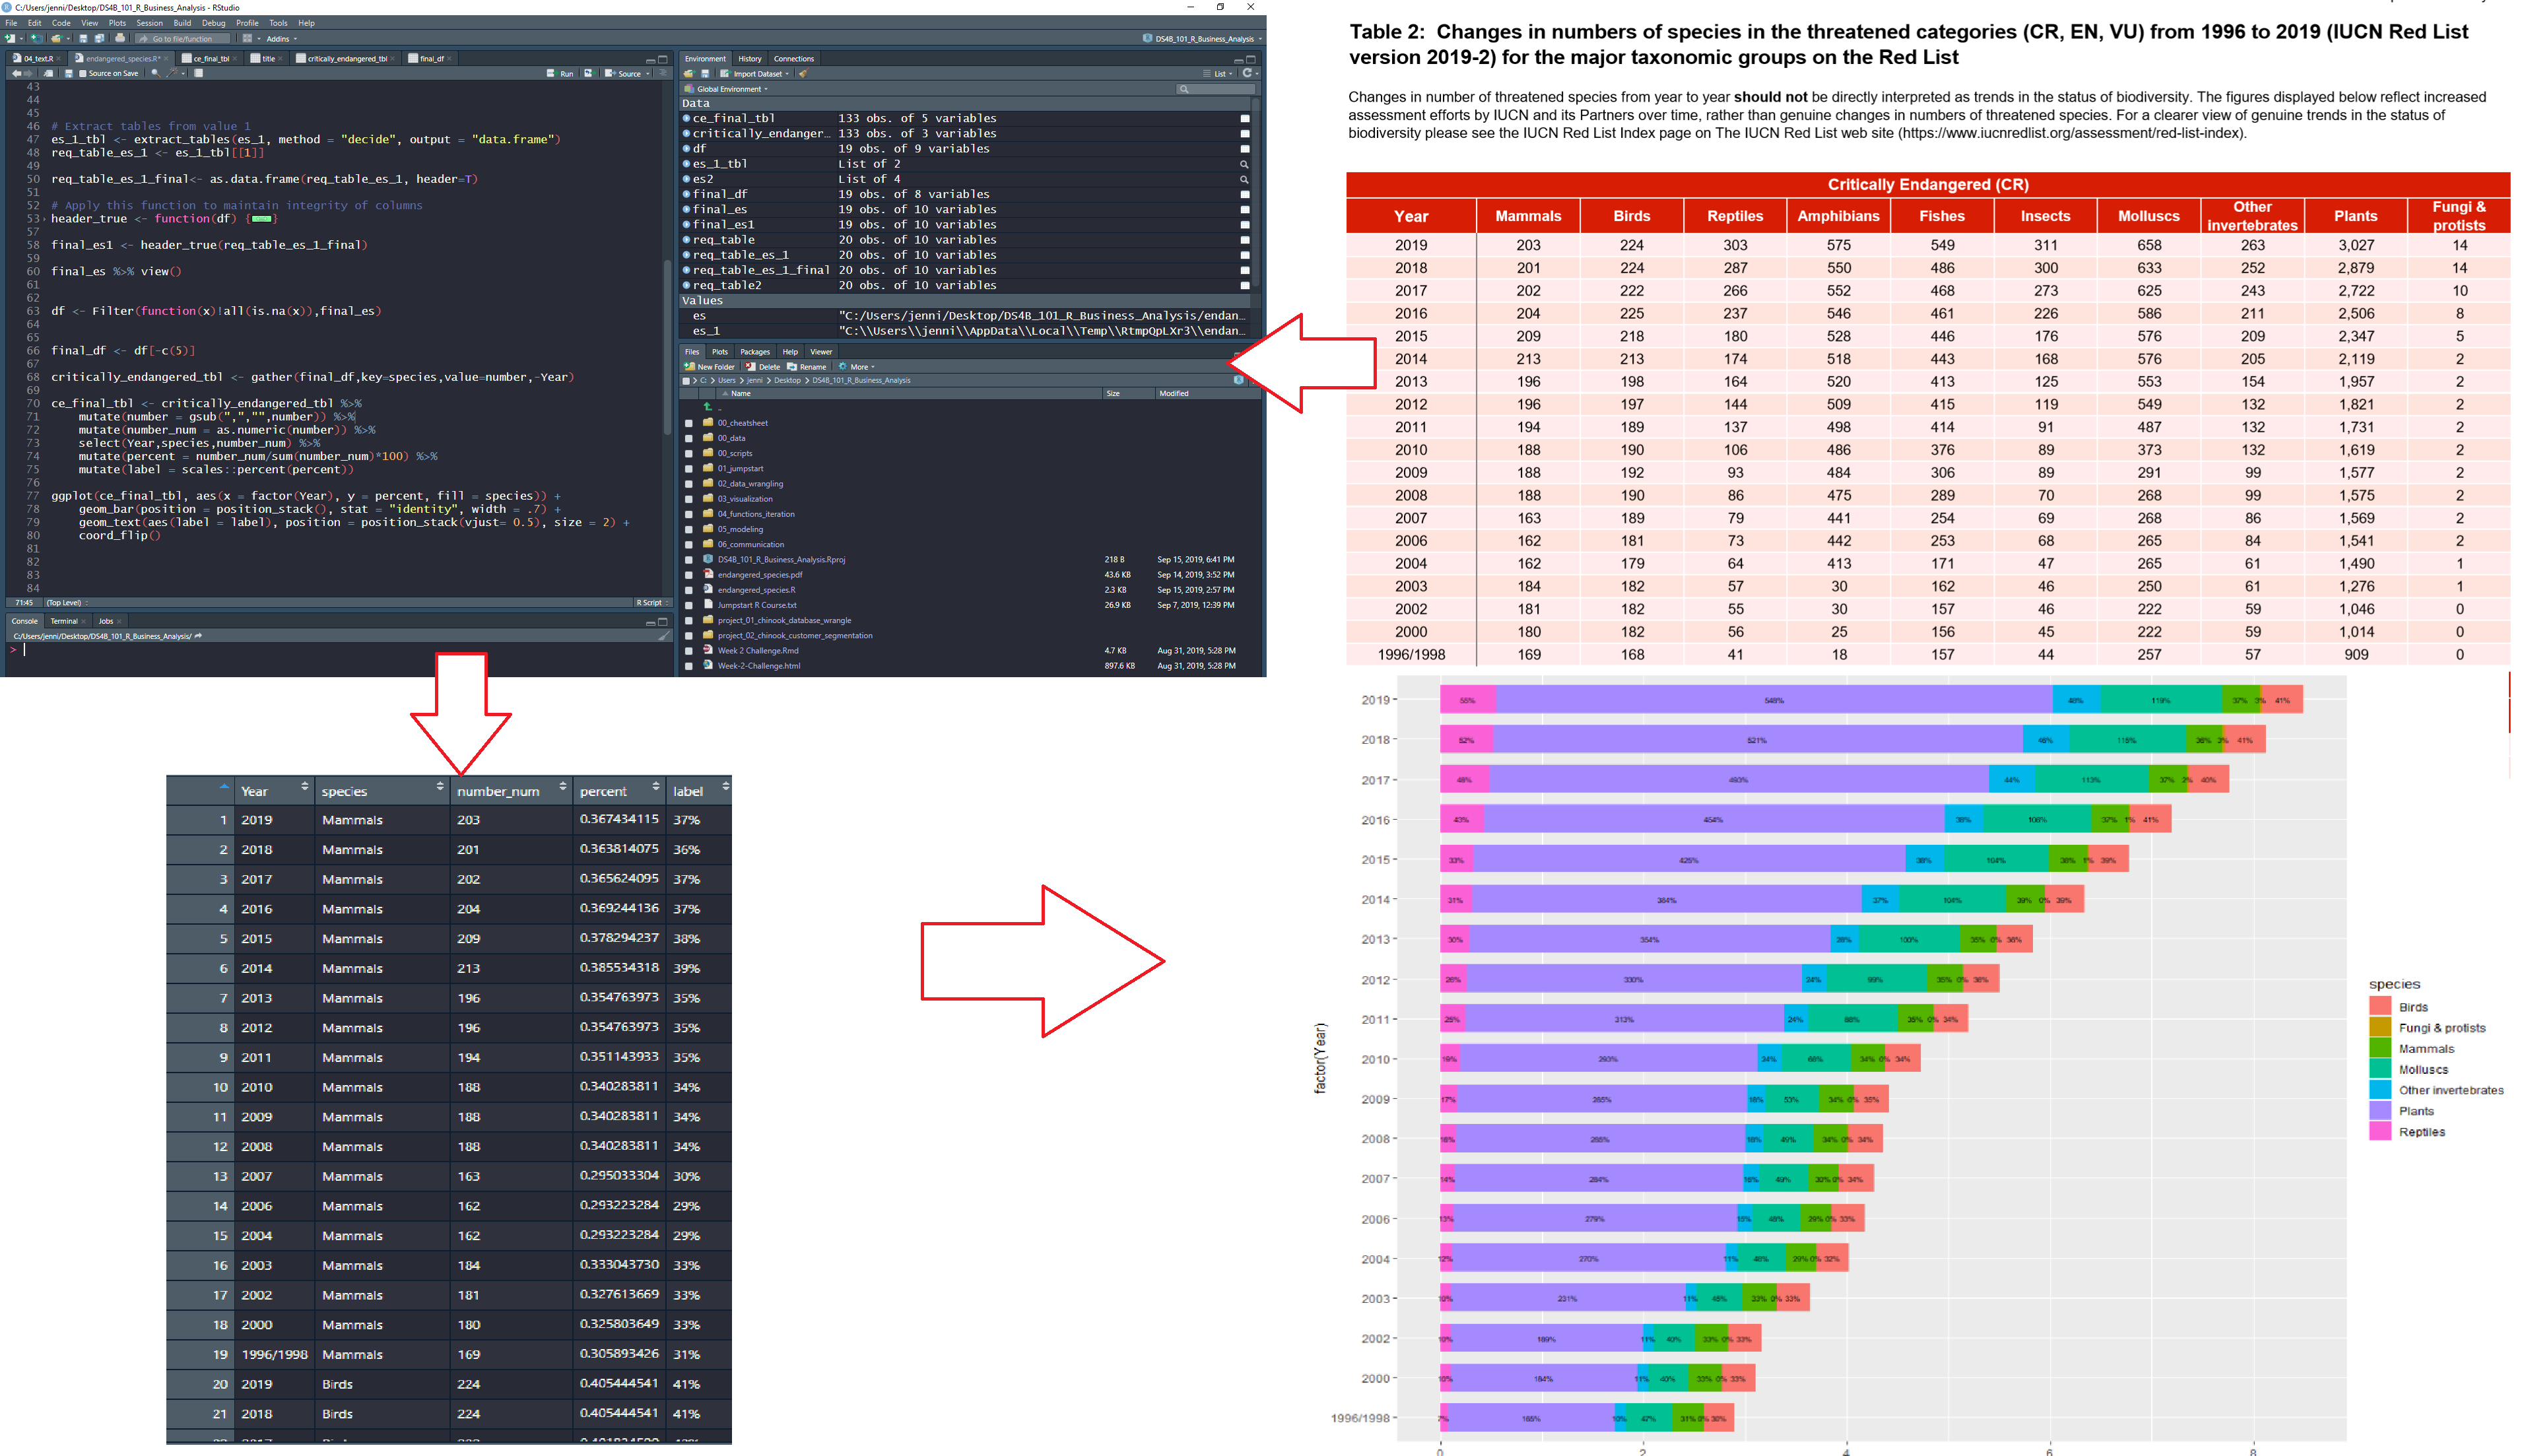Viewport: 2530px width, 1456px height.
Task: Click the Desktop breadcrumb in Files path
Action: [x=787, y=381]
